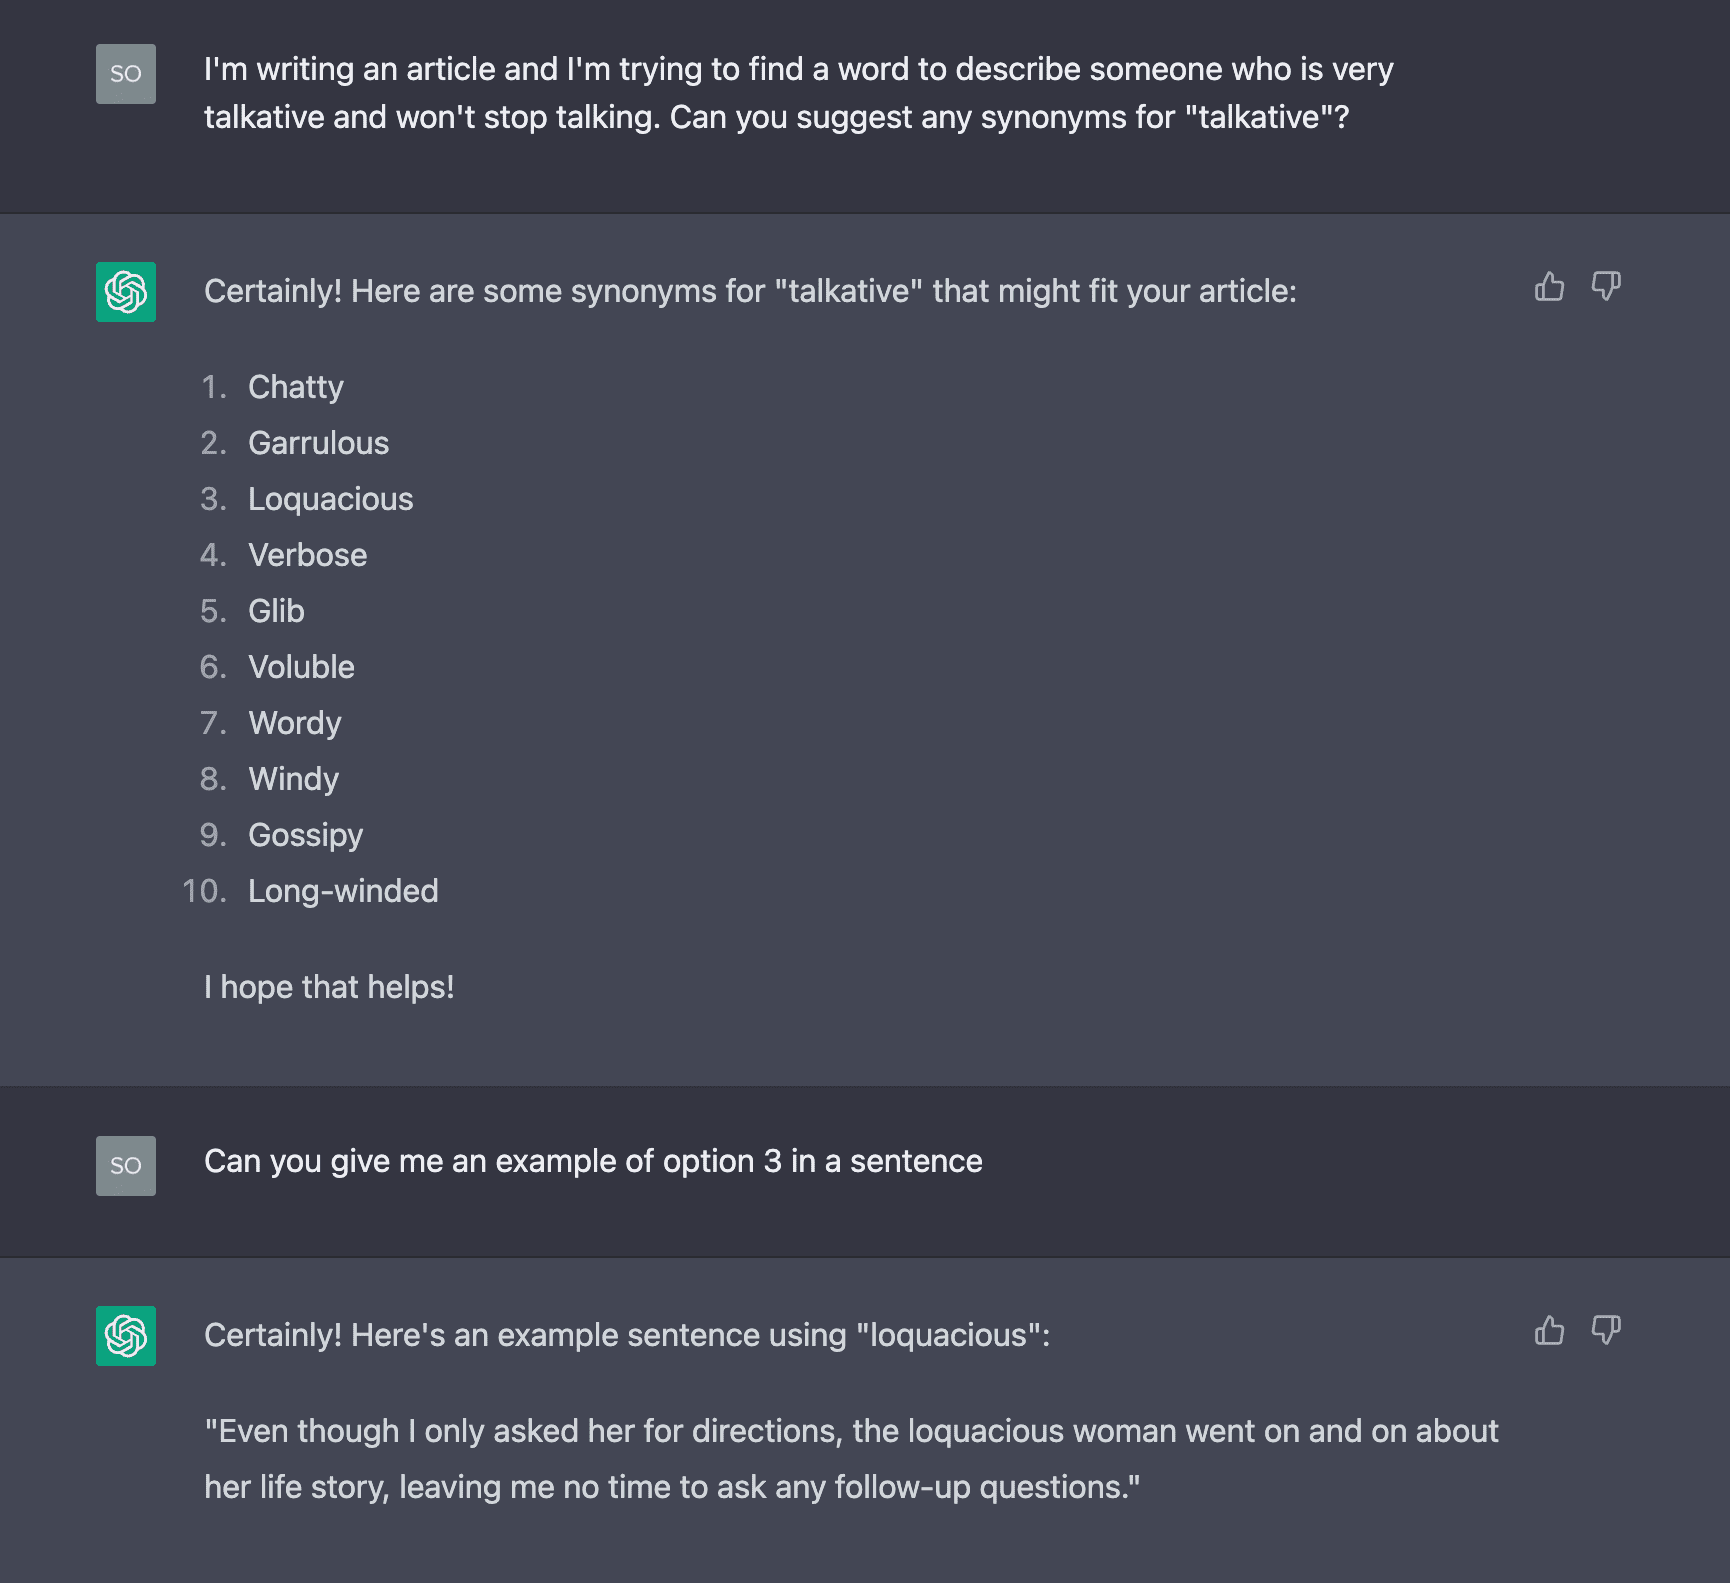The width and height of the screenshot is (1730, 1583).
Task: Select the quoted loquacious example sentence
Action: point(850,1458)
